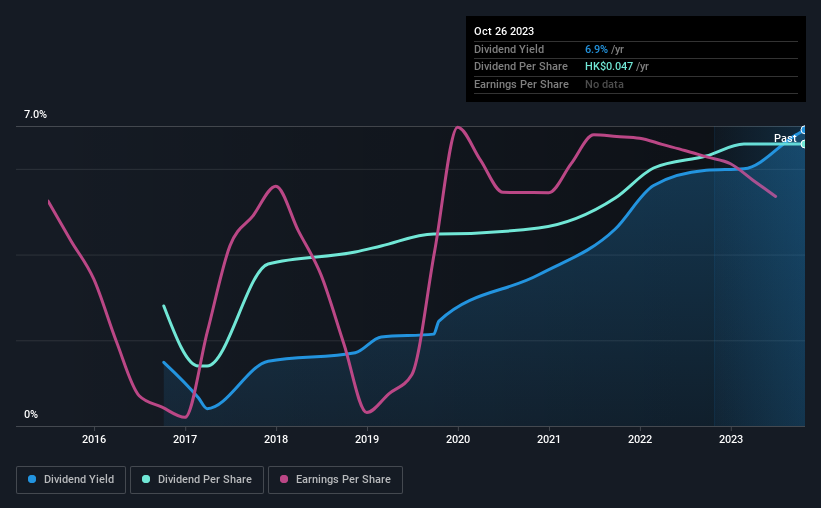Click the Past label on chart
The image size is (821, 508).
(785, 138)
